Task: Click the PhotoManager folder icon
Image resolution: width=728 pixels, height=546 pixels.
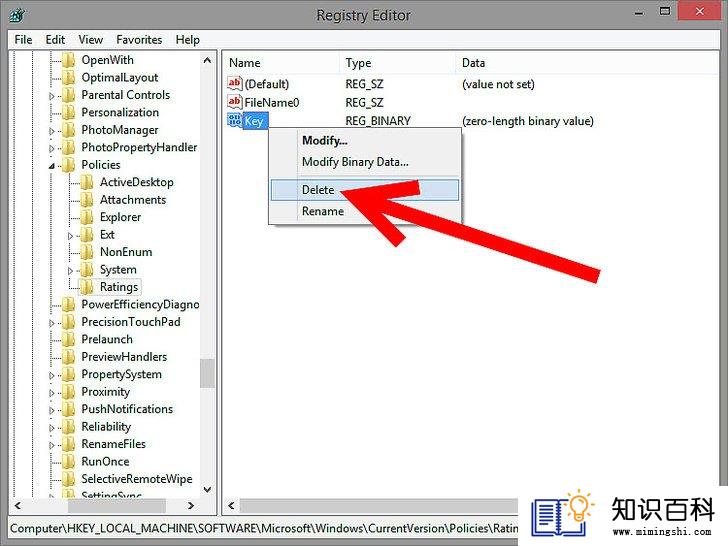Action: [69, 130]
